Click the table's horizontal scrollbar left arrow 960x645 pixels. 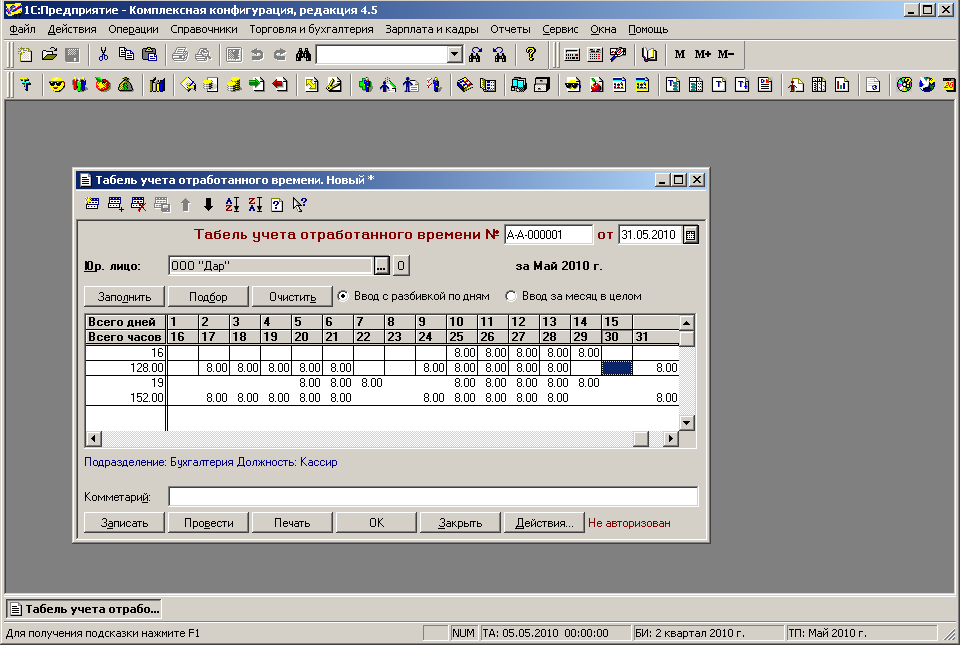(x=93, y=438)
